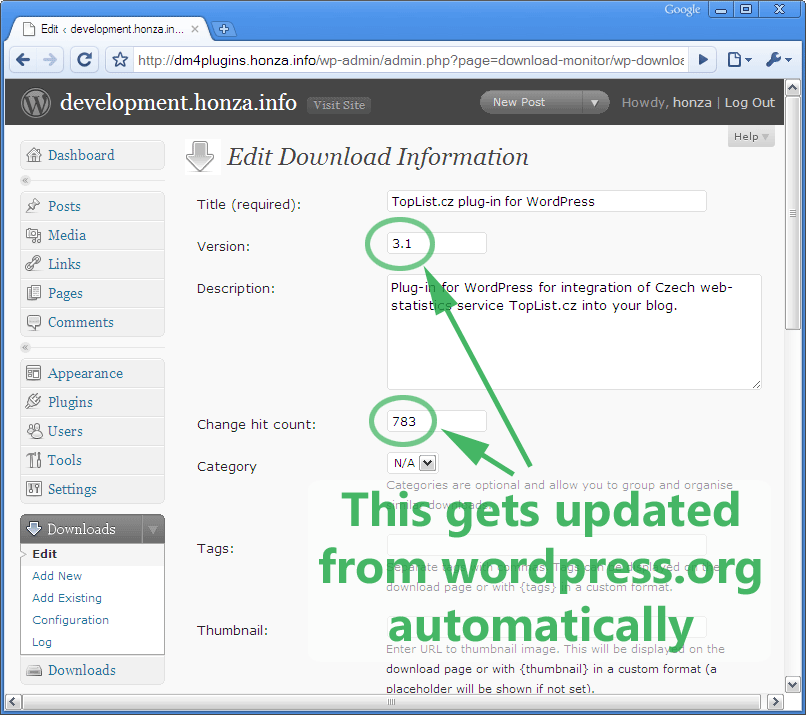This screenshot has height=715, width=806.
Task: Open the Pages menu
Action: pos(65,293)
